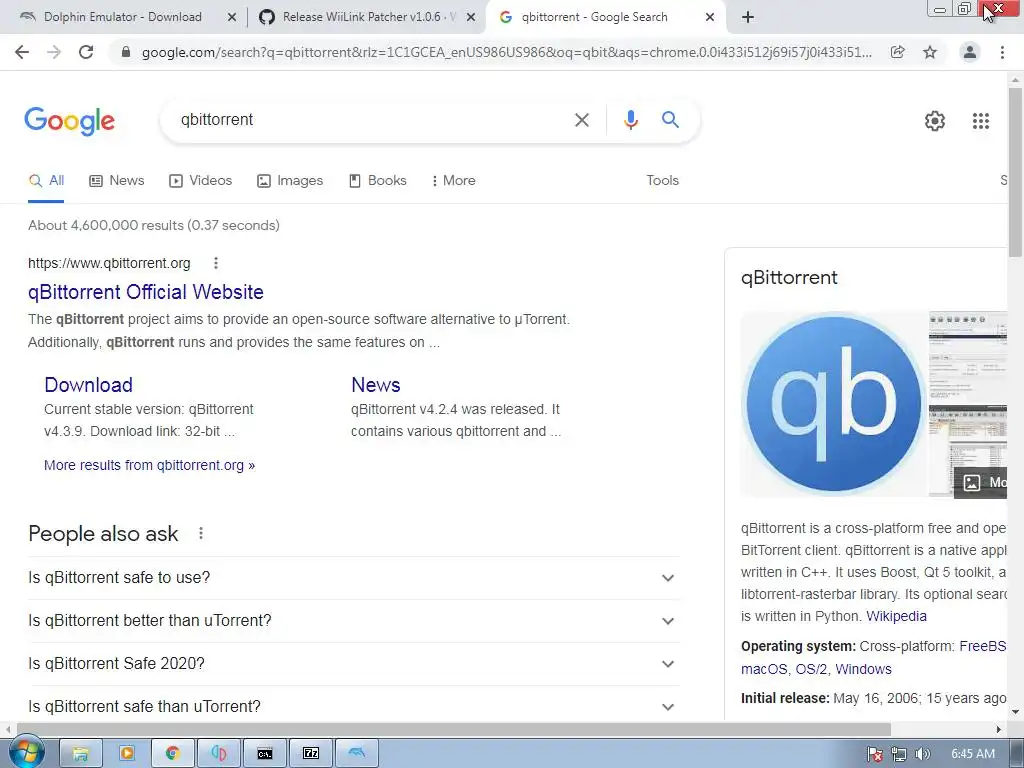Viewport: 1024px width, 768px height.
Task: Open the macOS link
Action: tap(763, 669)
